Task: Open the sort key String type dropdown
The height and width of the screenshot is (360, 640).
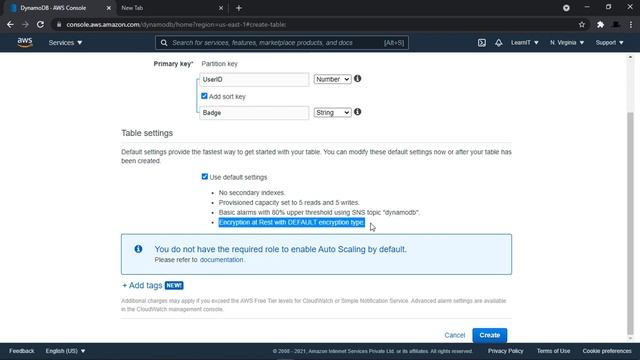Action: click(x=332, y=112)
